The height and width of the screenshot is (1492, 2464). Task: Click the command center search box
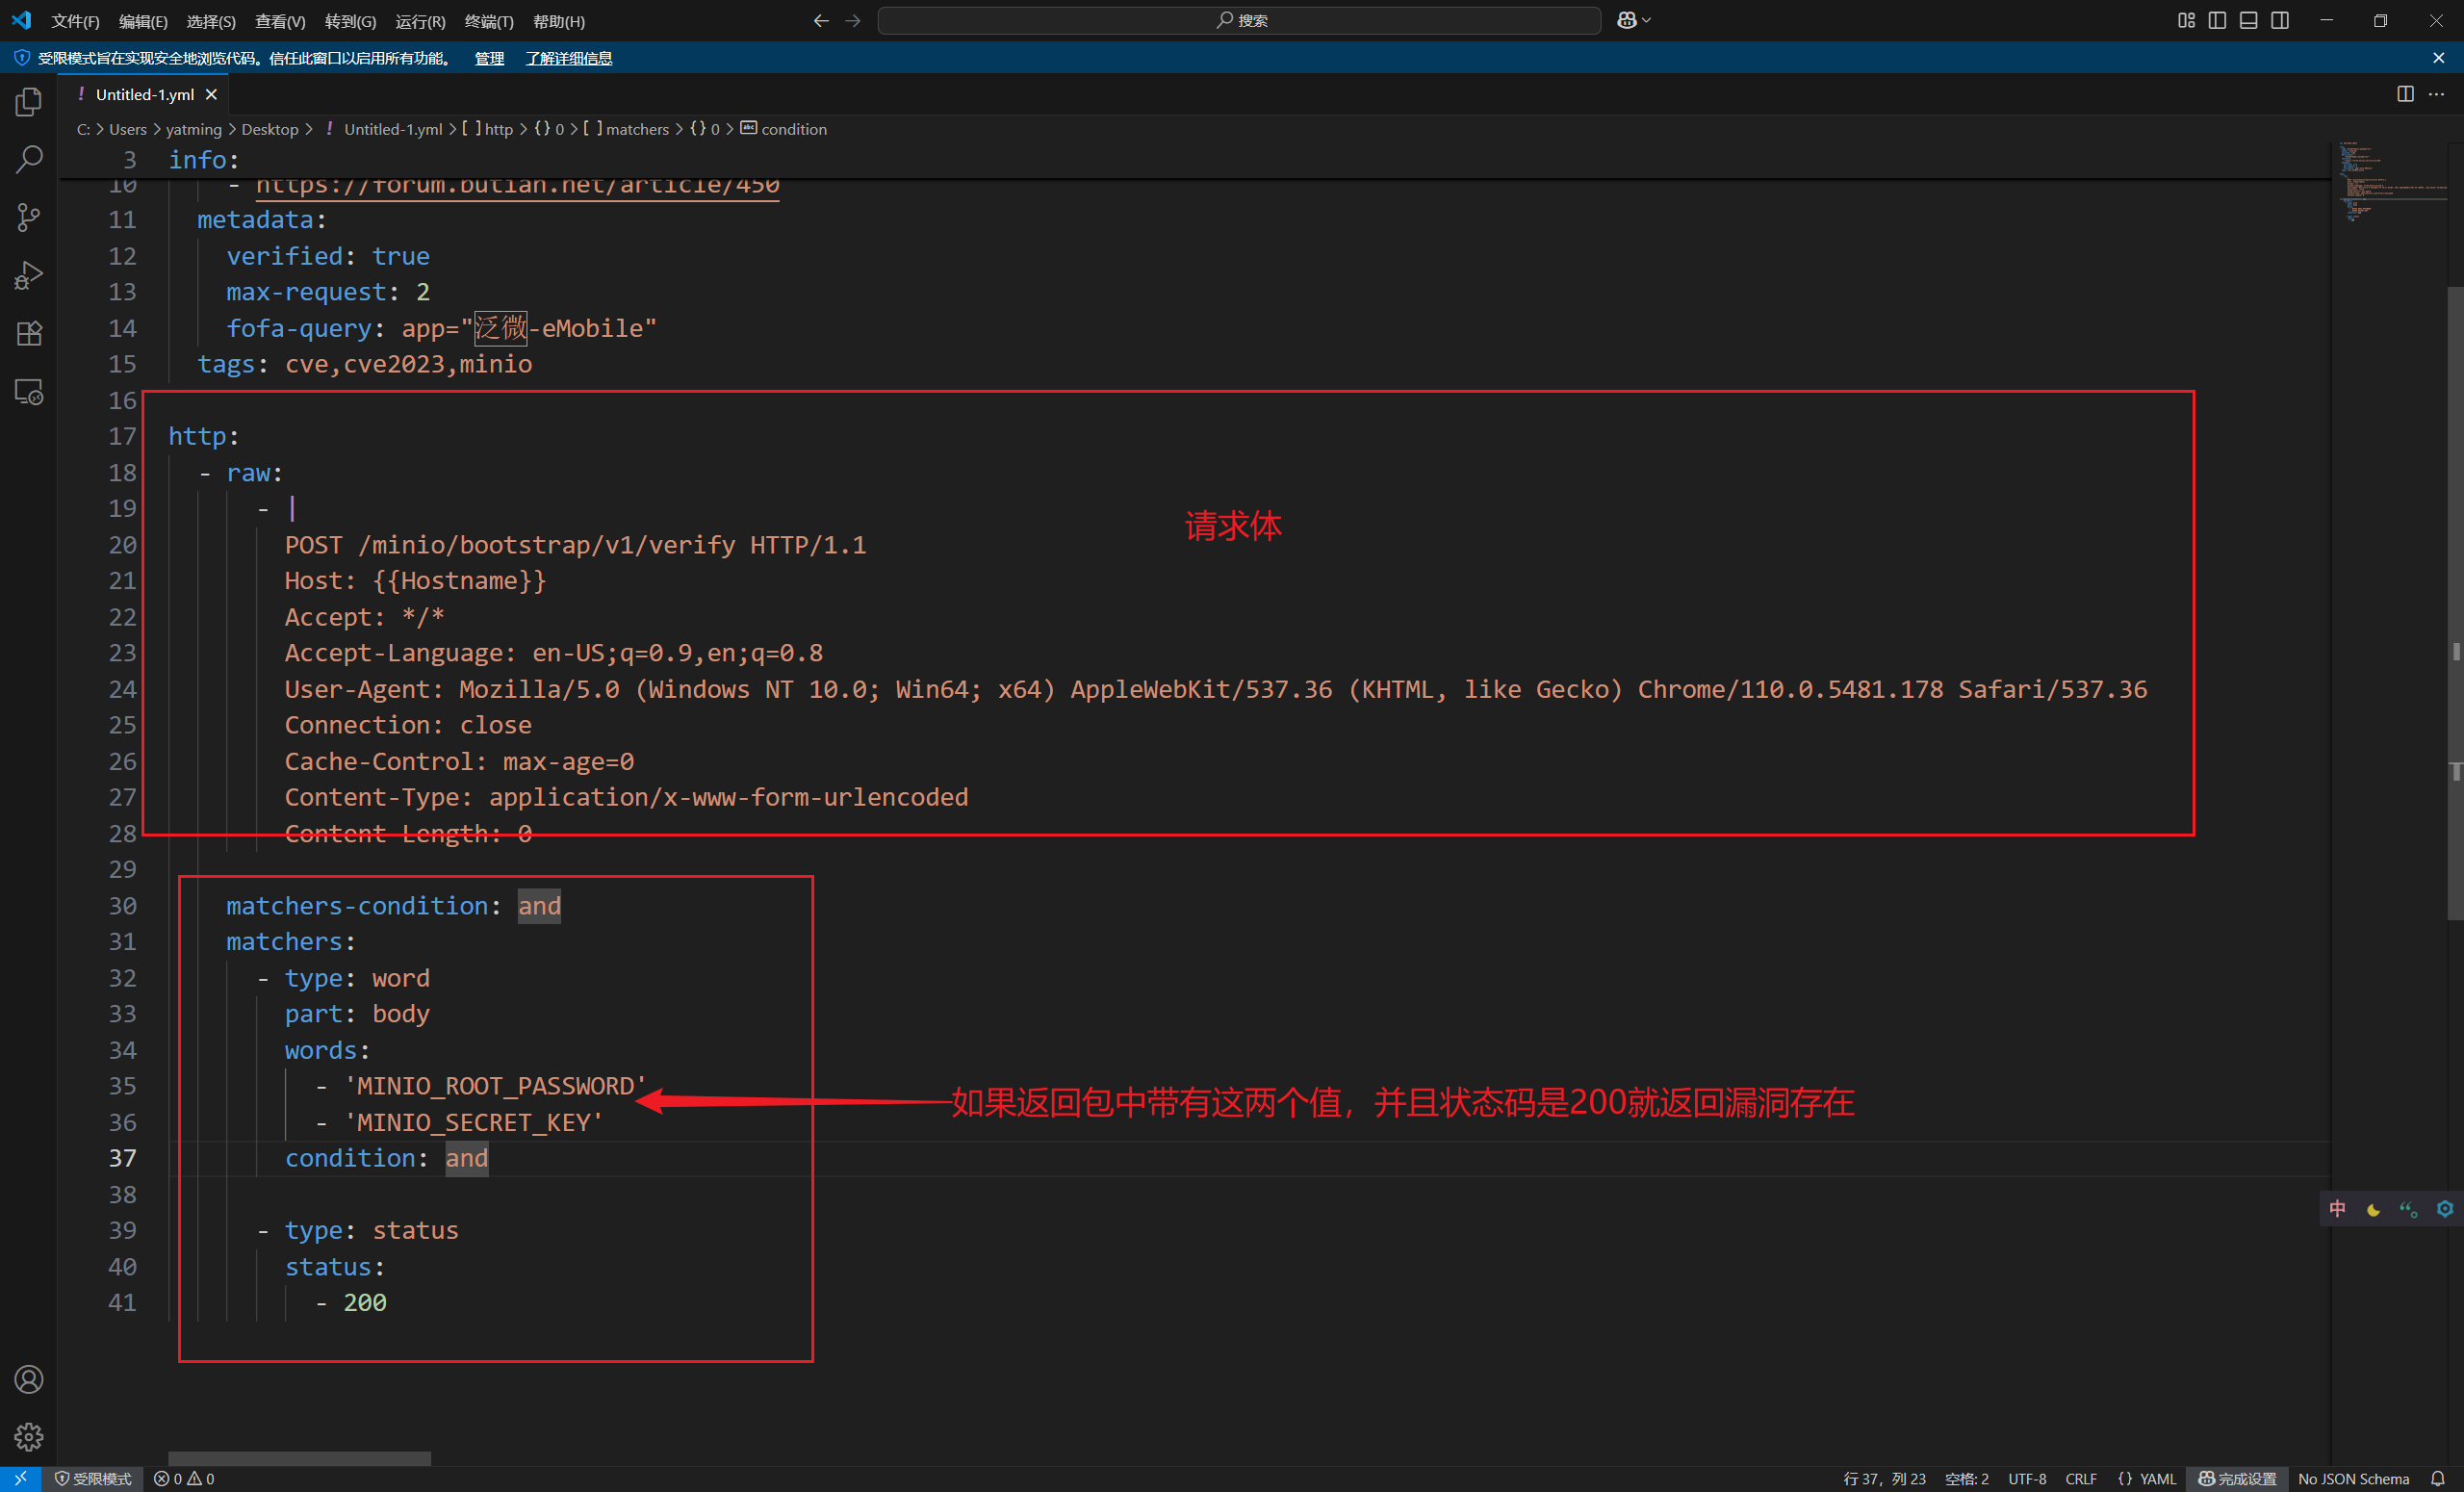point(1238,21)
